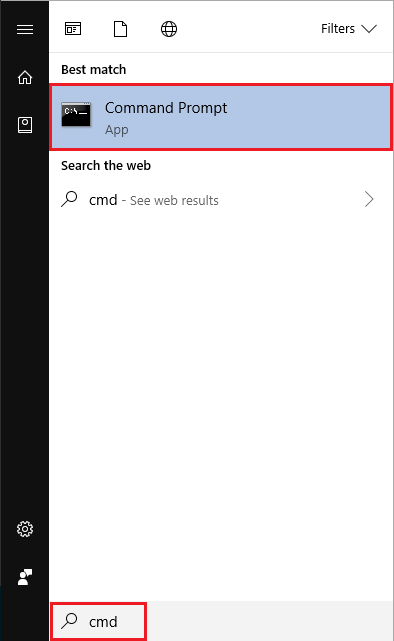Expand Filters using the chevron arrow
The image size is (394, 641).
point(369,29)
